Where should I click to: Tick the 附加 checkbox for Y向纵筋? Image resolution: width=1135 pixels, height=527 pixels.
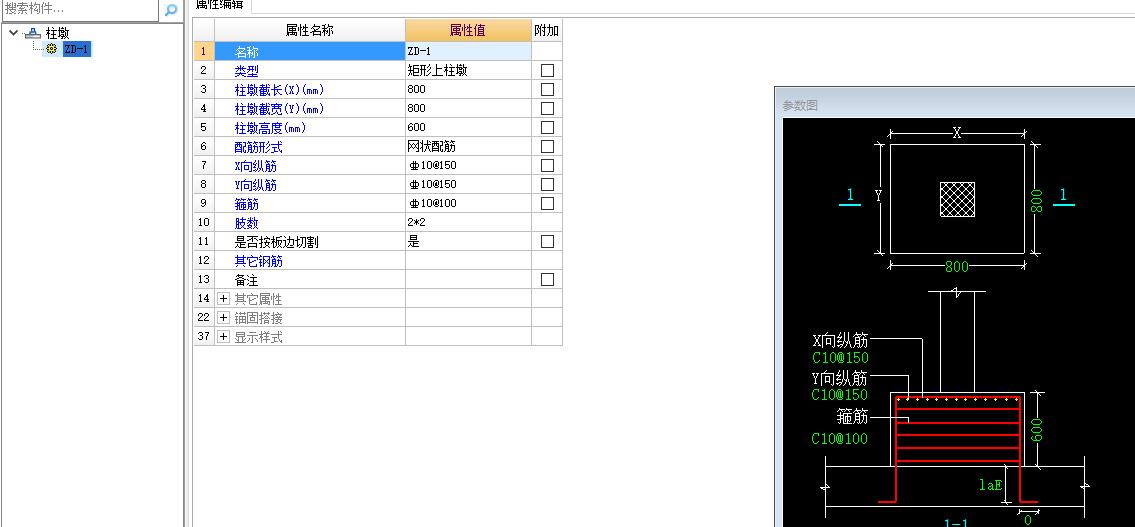tap(547, 185)
